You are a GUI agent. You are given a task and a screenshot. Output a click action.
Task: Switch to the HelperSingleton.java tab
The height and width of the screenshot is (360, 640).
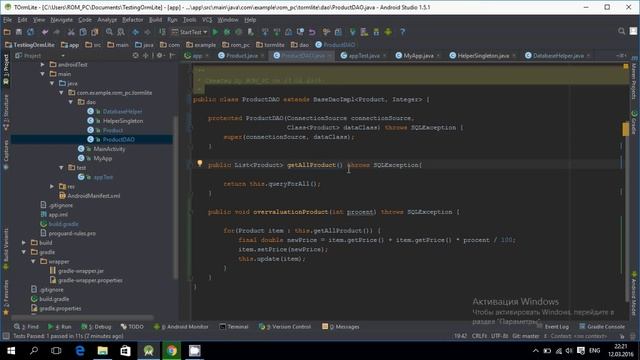pos(483,56)
